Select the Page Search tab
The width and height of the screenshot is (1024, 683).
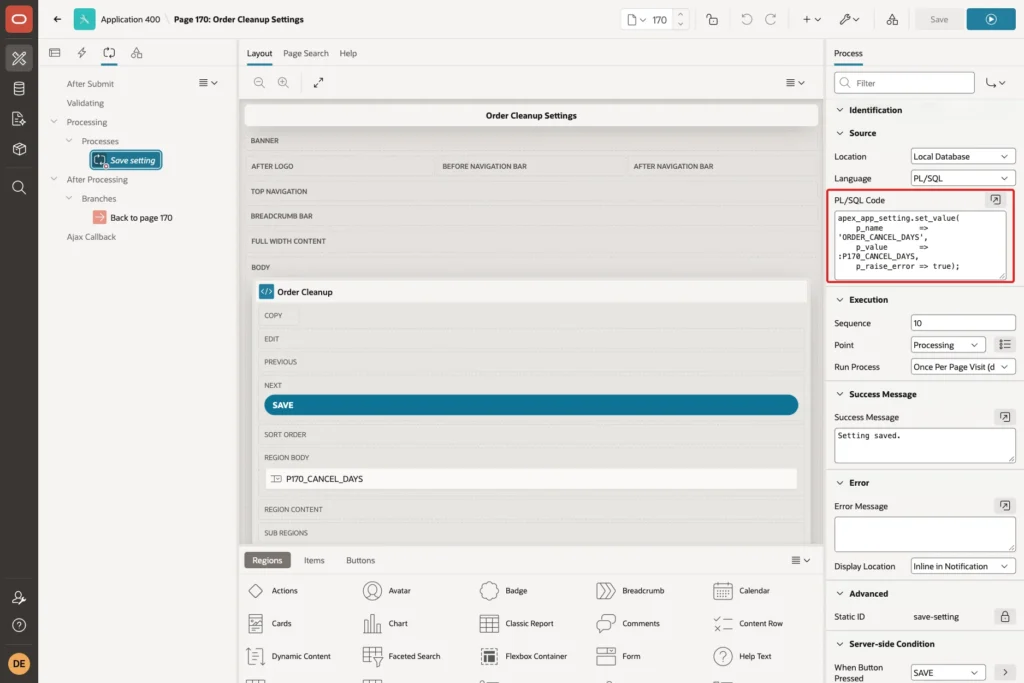[306, 54]
